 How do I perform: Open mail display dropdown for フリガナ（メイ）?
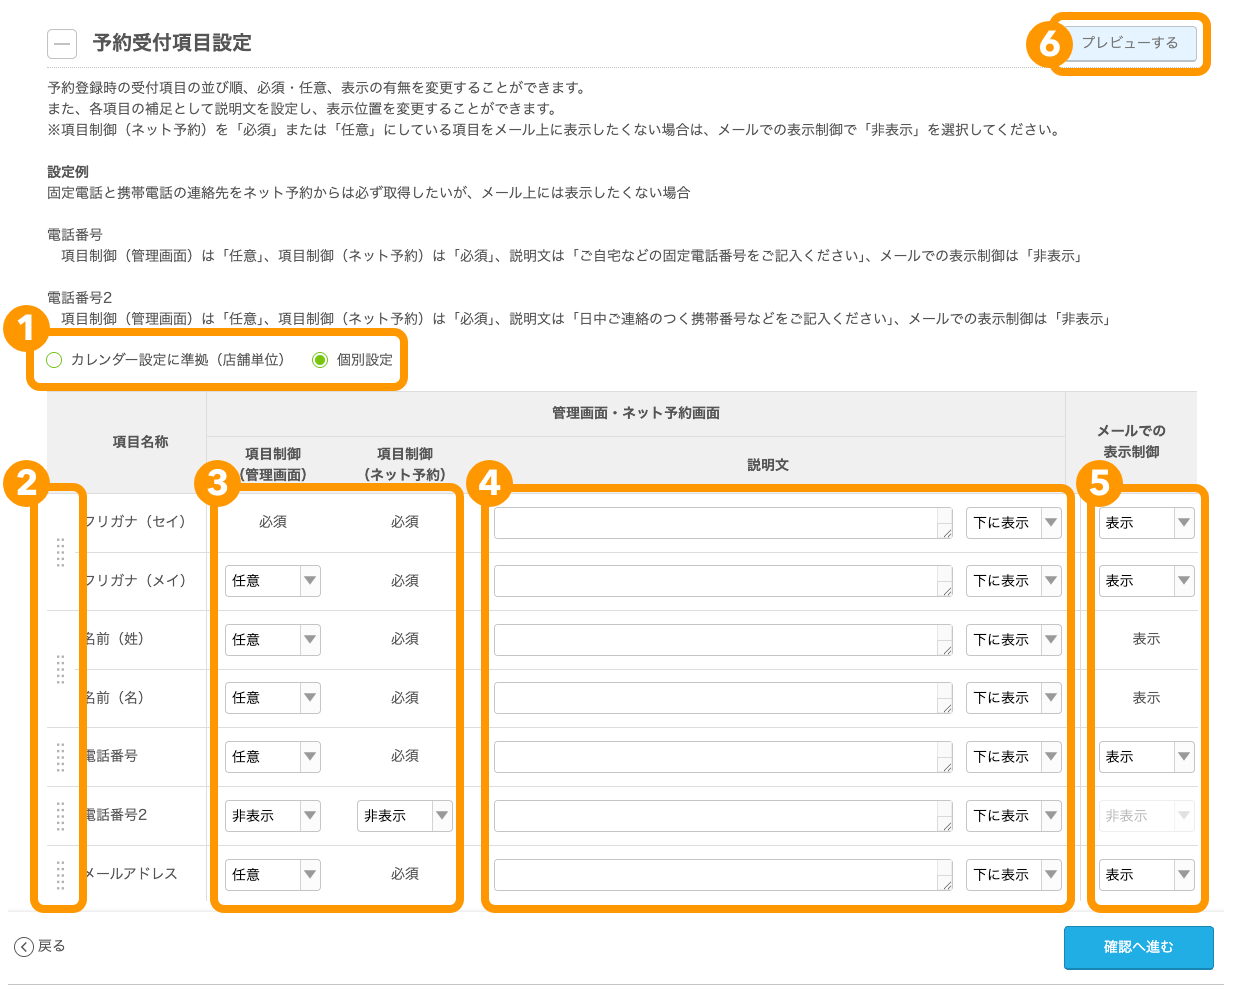tap(1146, 581)
